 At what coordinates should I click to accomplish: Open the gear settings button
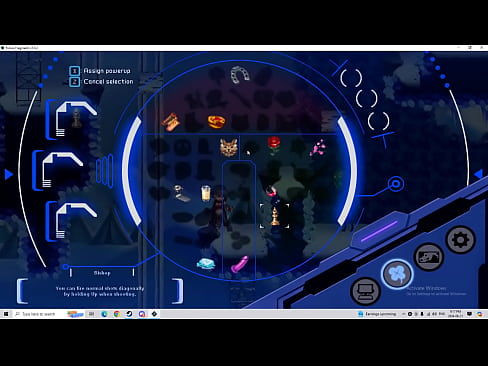[x=461, y=240]
